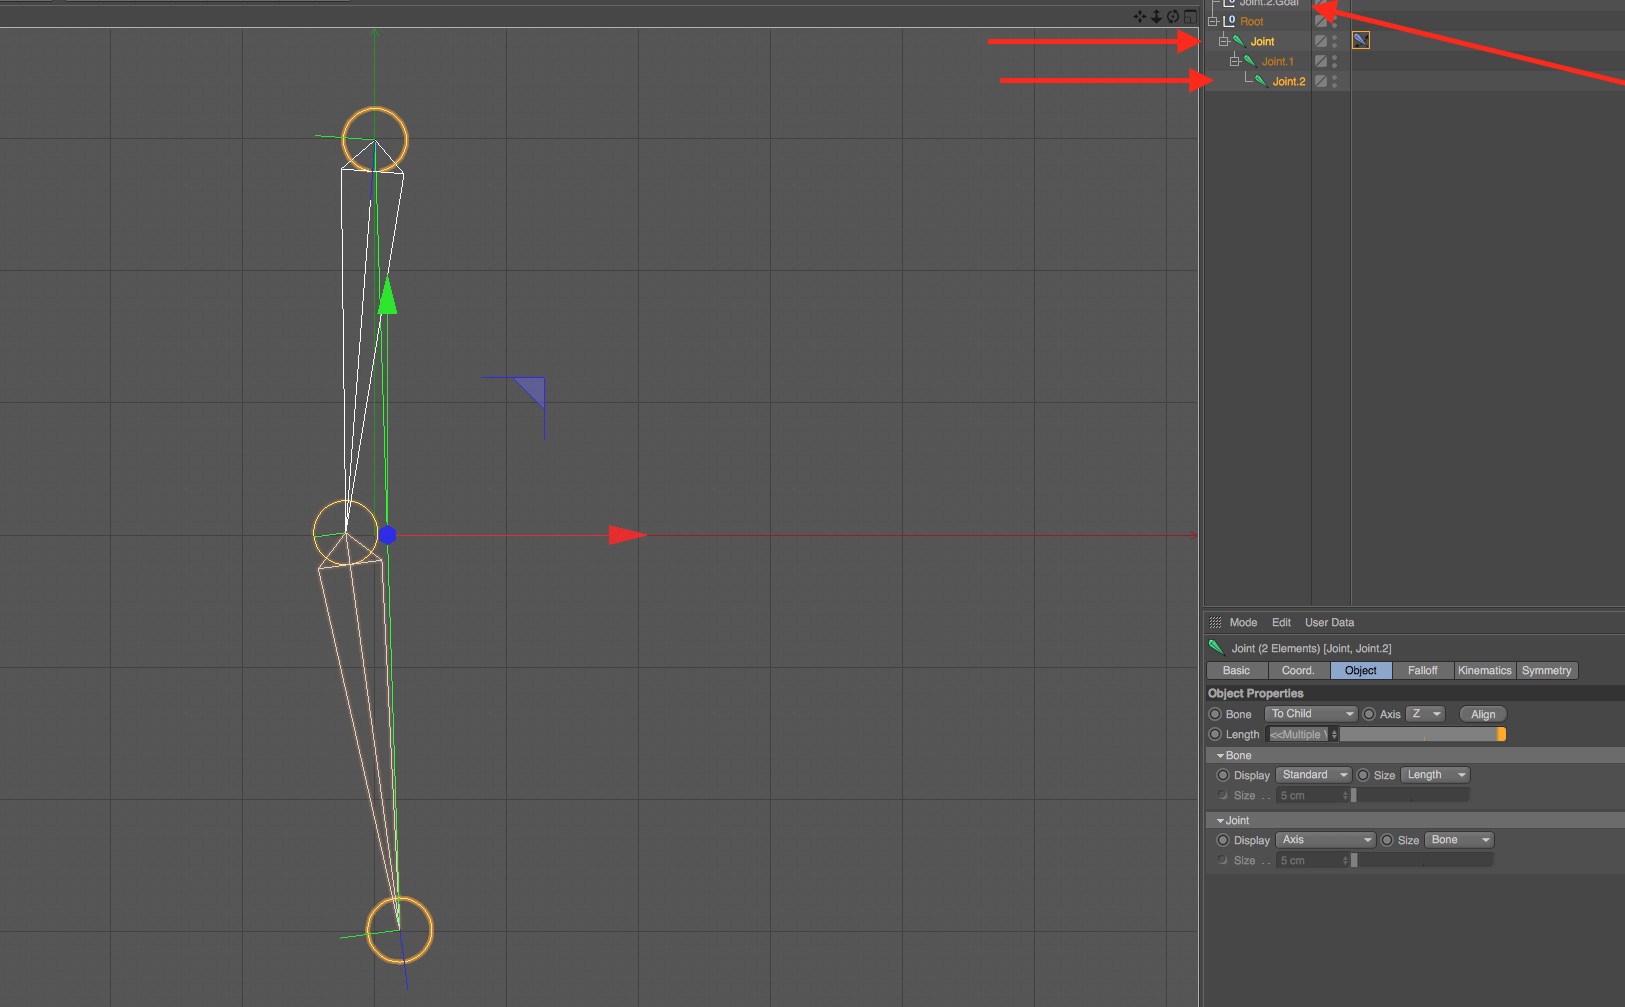The height and width of the screenshot is (1007, 1625).
Task: Collapse the Joint section triangle
Action: click(1220, 821)
